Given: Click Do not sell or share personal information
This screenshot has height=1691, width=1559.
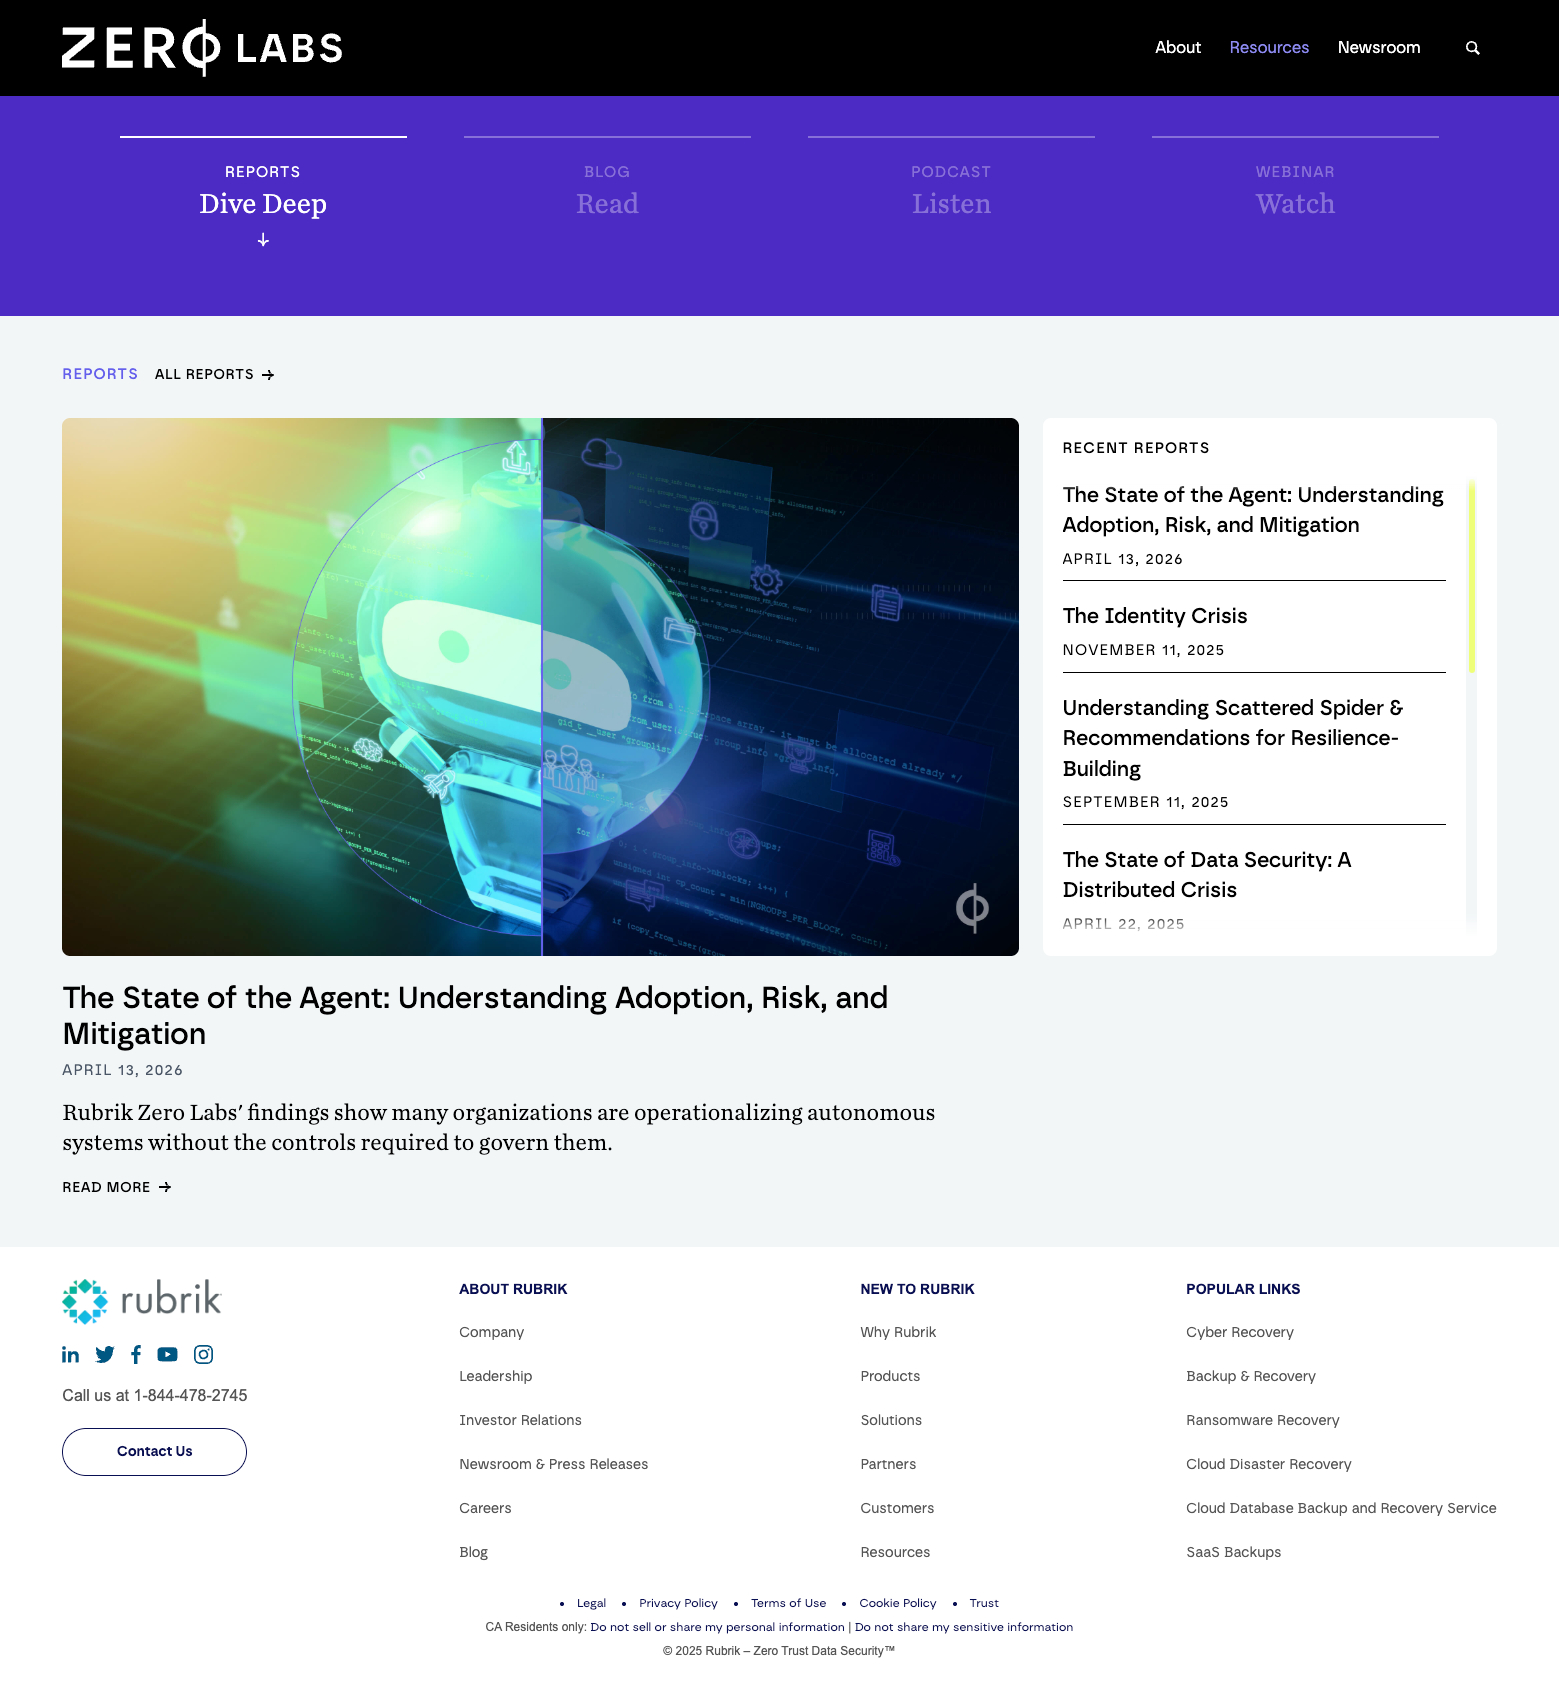Looking at the screenshot, I should tap(718, 1627).
